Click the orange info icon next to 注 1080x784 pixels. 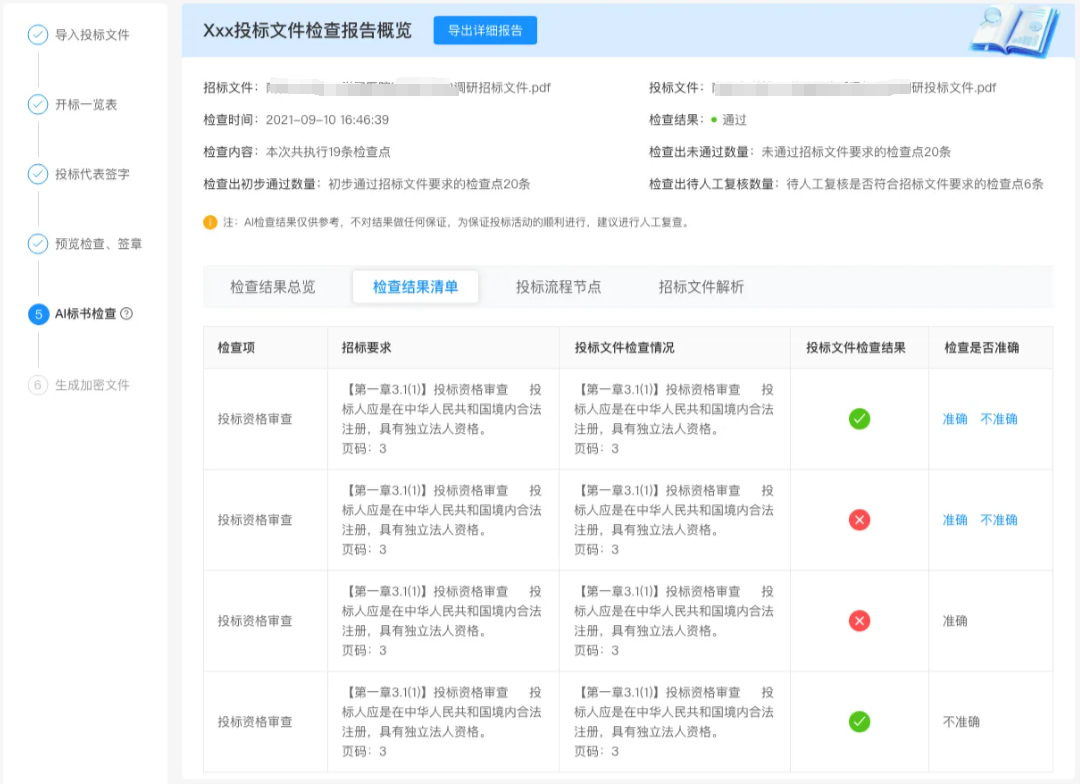[x=210, y=222]
